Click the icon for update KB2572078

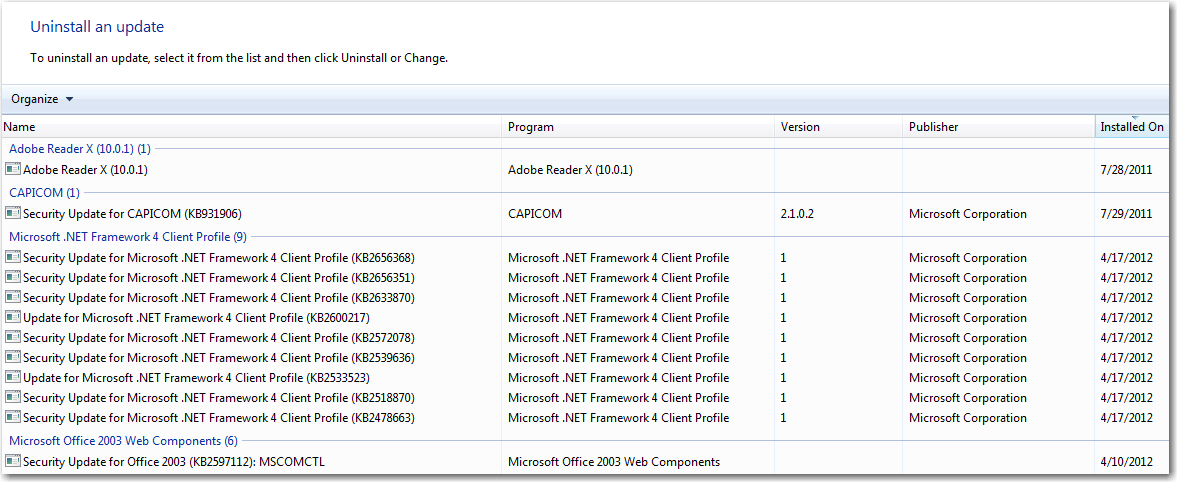(13, 337)
